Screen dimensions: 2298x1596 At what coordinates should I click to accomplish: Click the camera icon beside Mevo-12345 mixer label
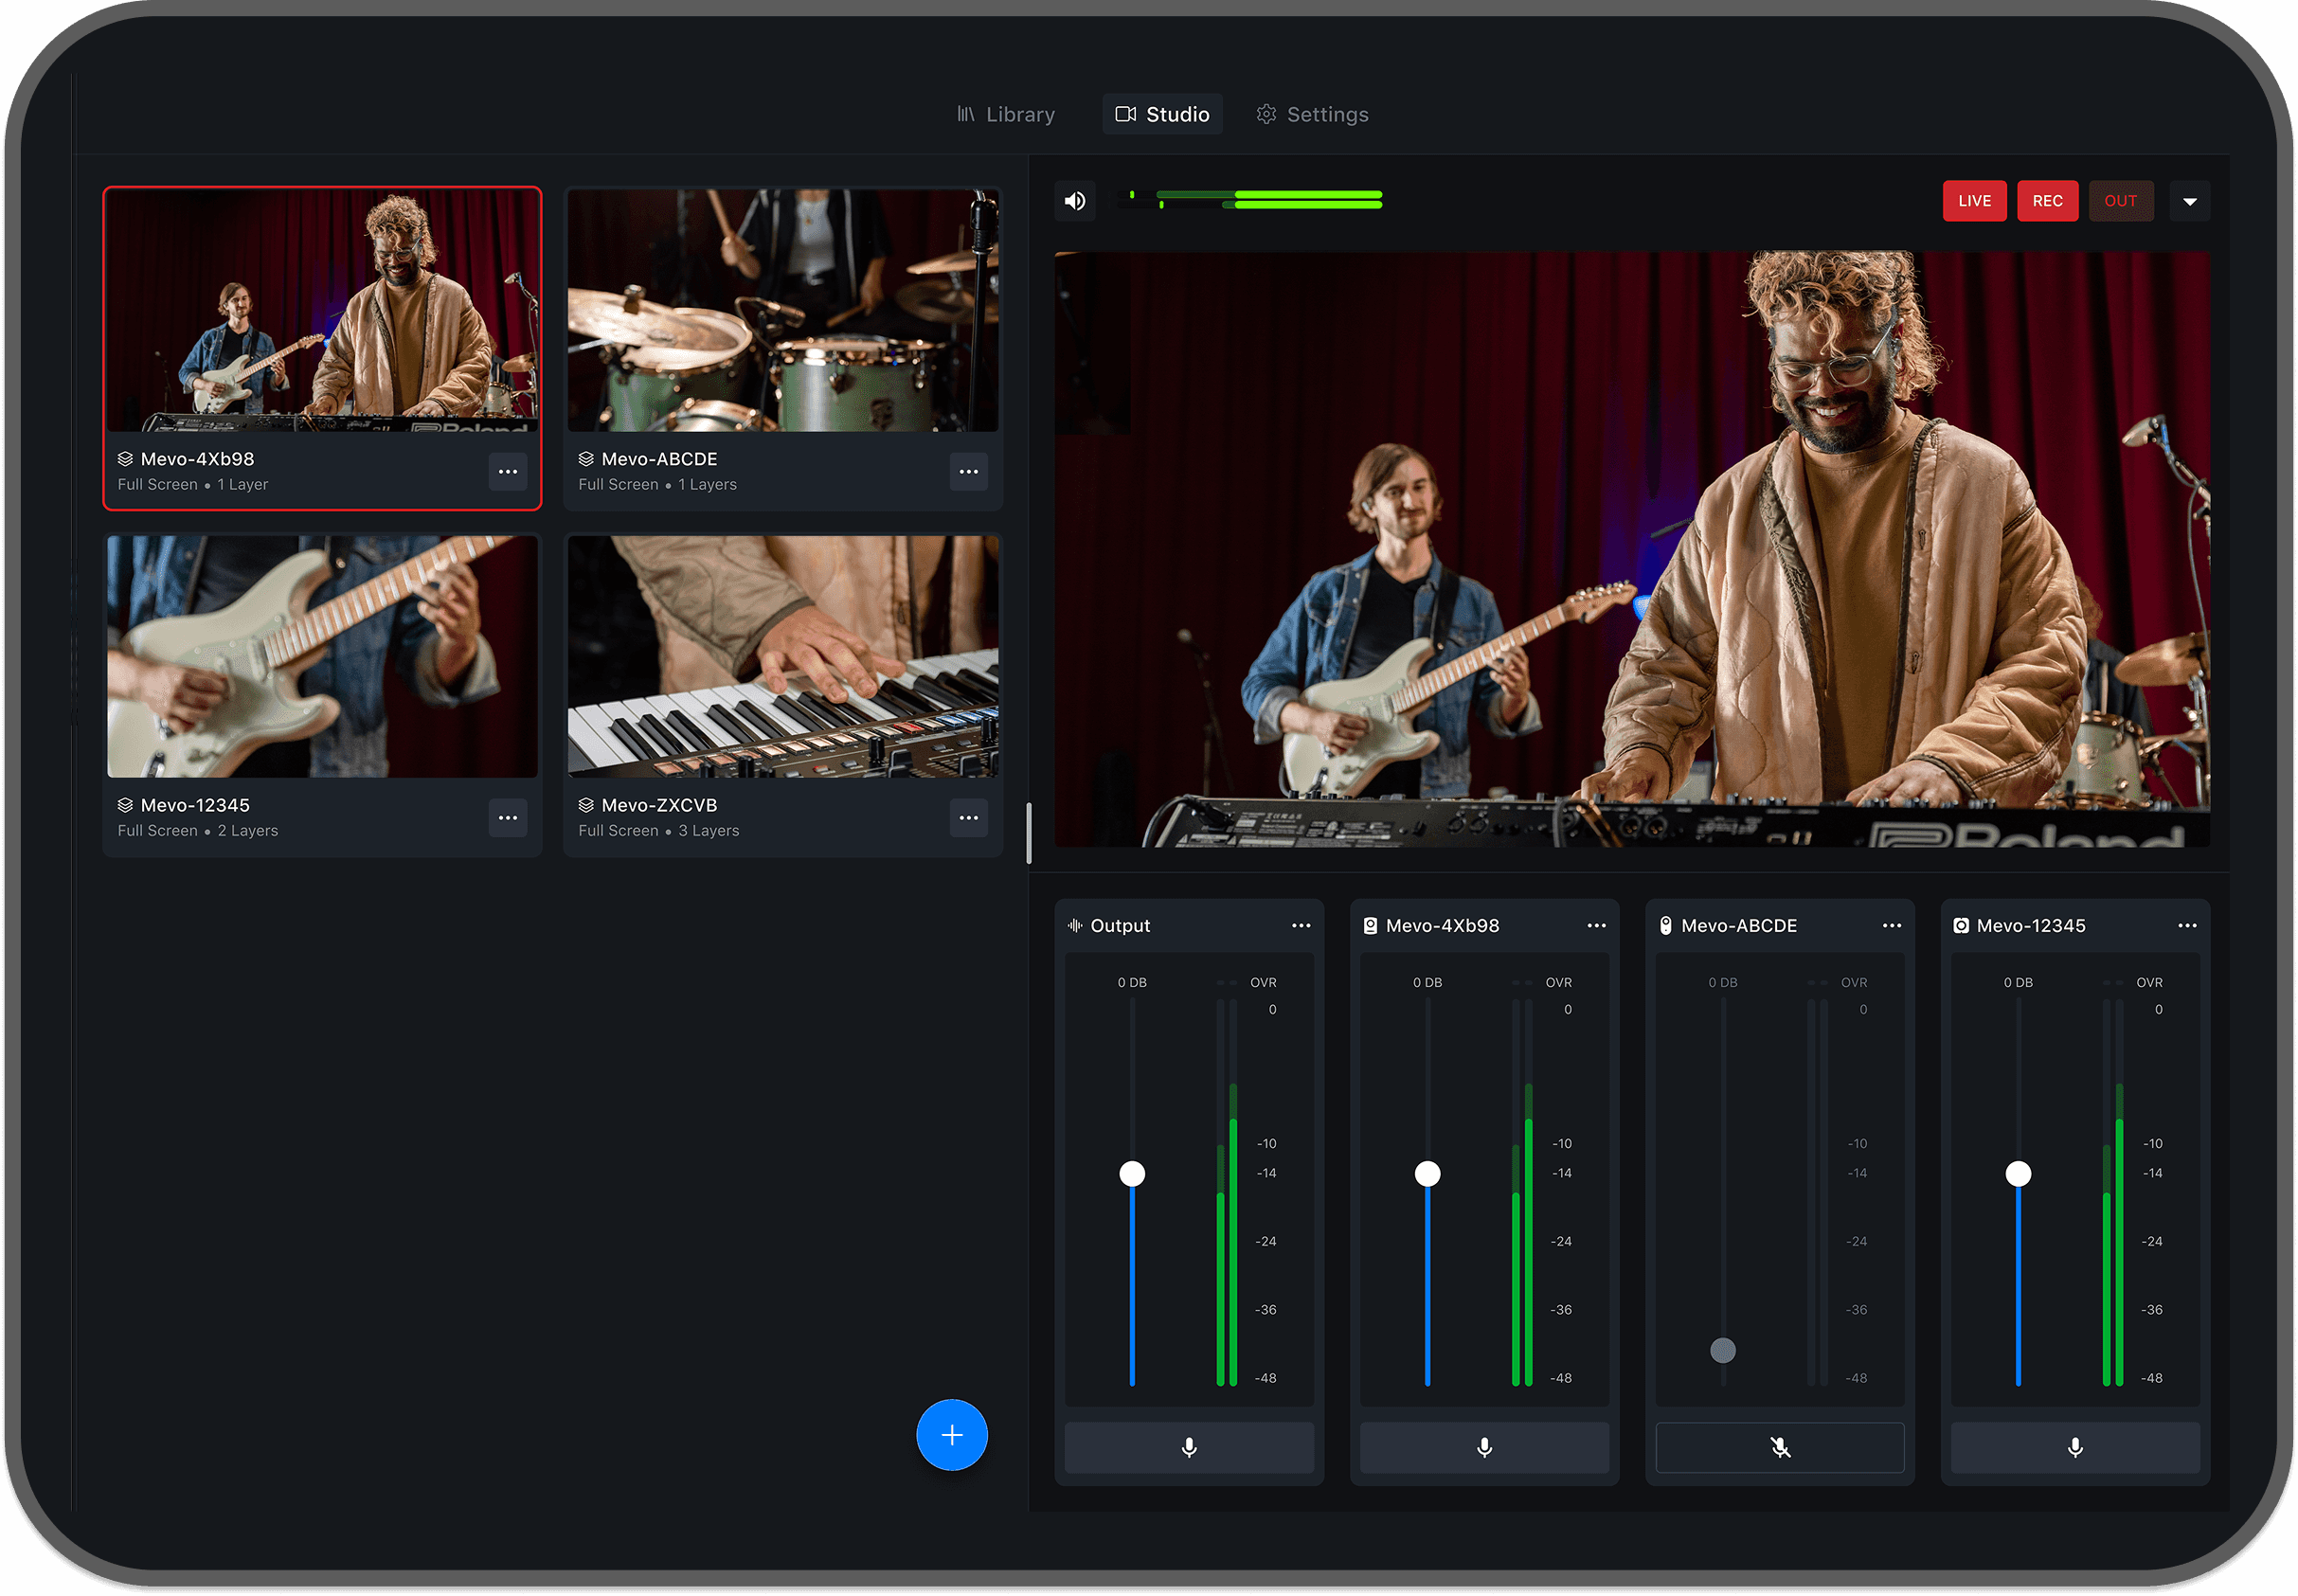click(1960, 925)
